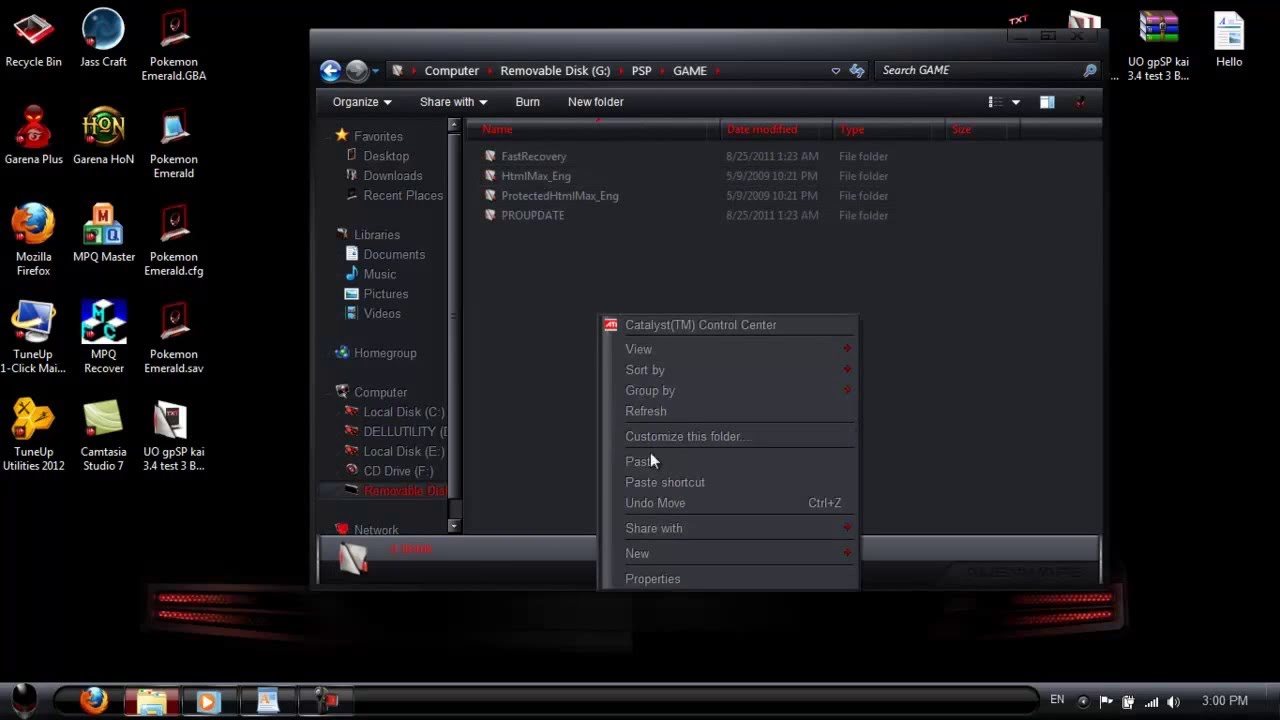Viewport: 1280px width, 720px height.
Task: Open the Organize dropdown menu
Action: pyautogui.click(x=362, y=102)
